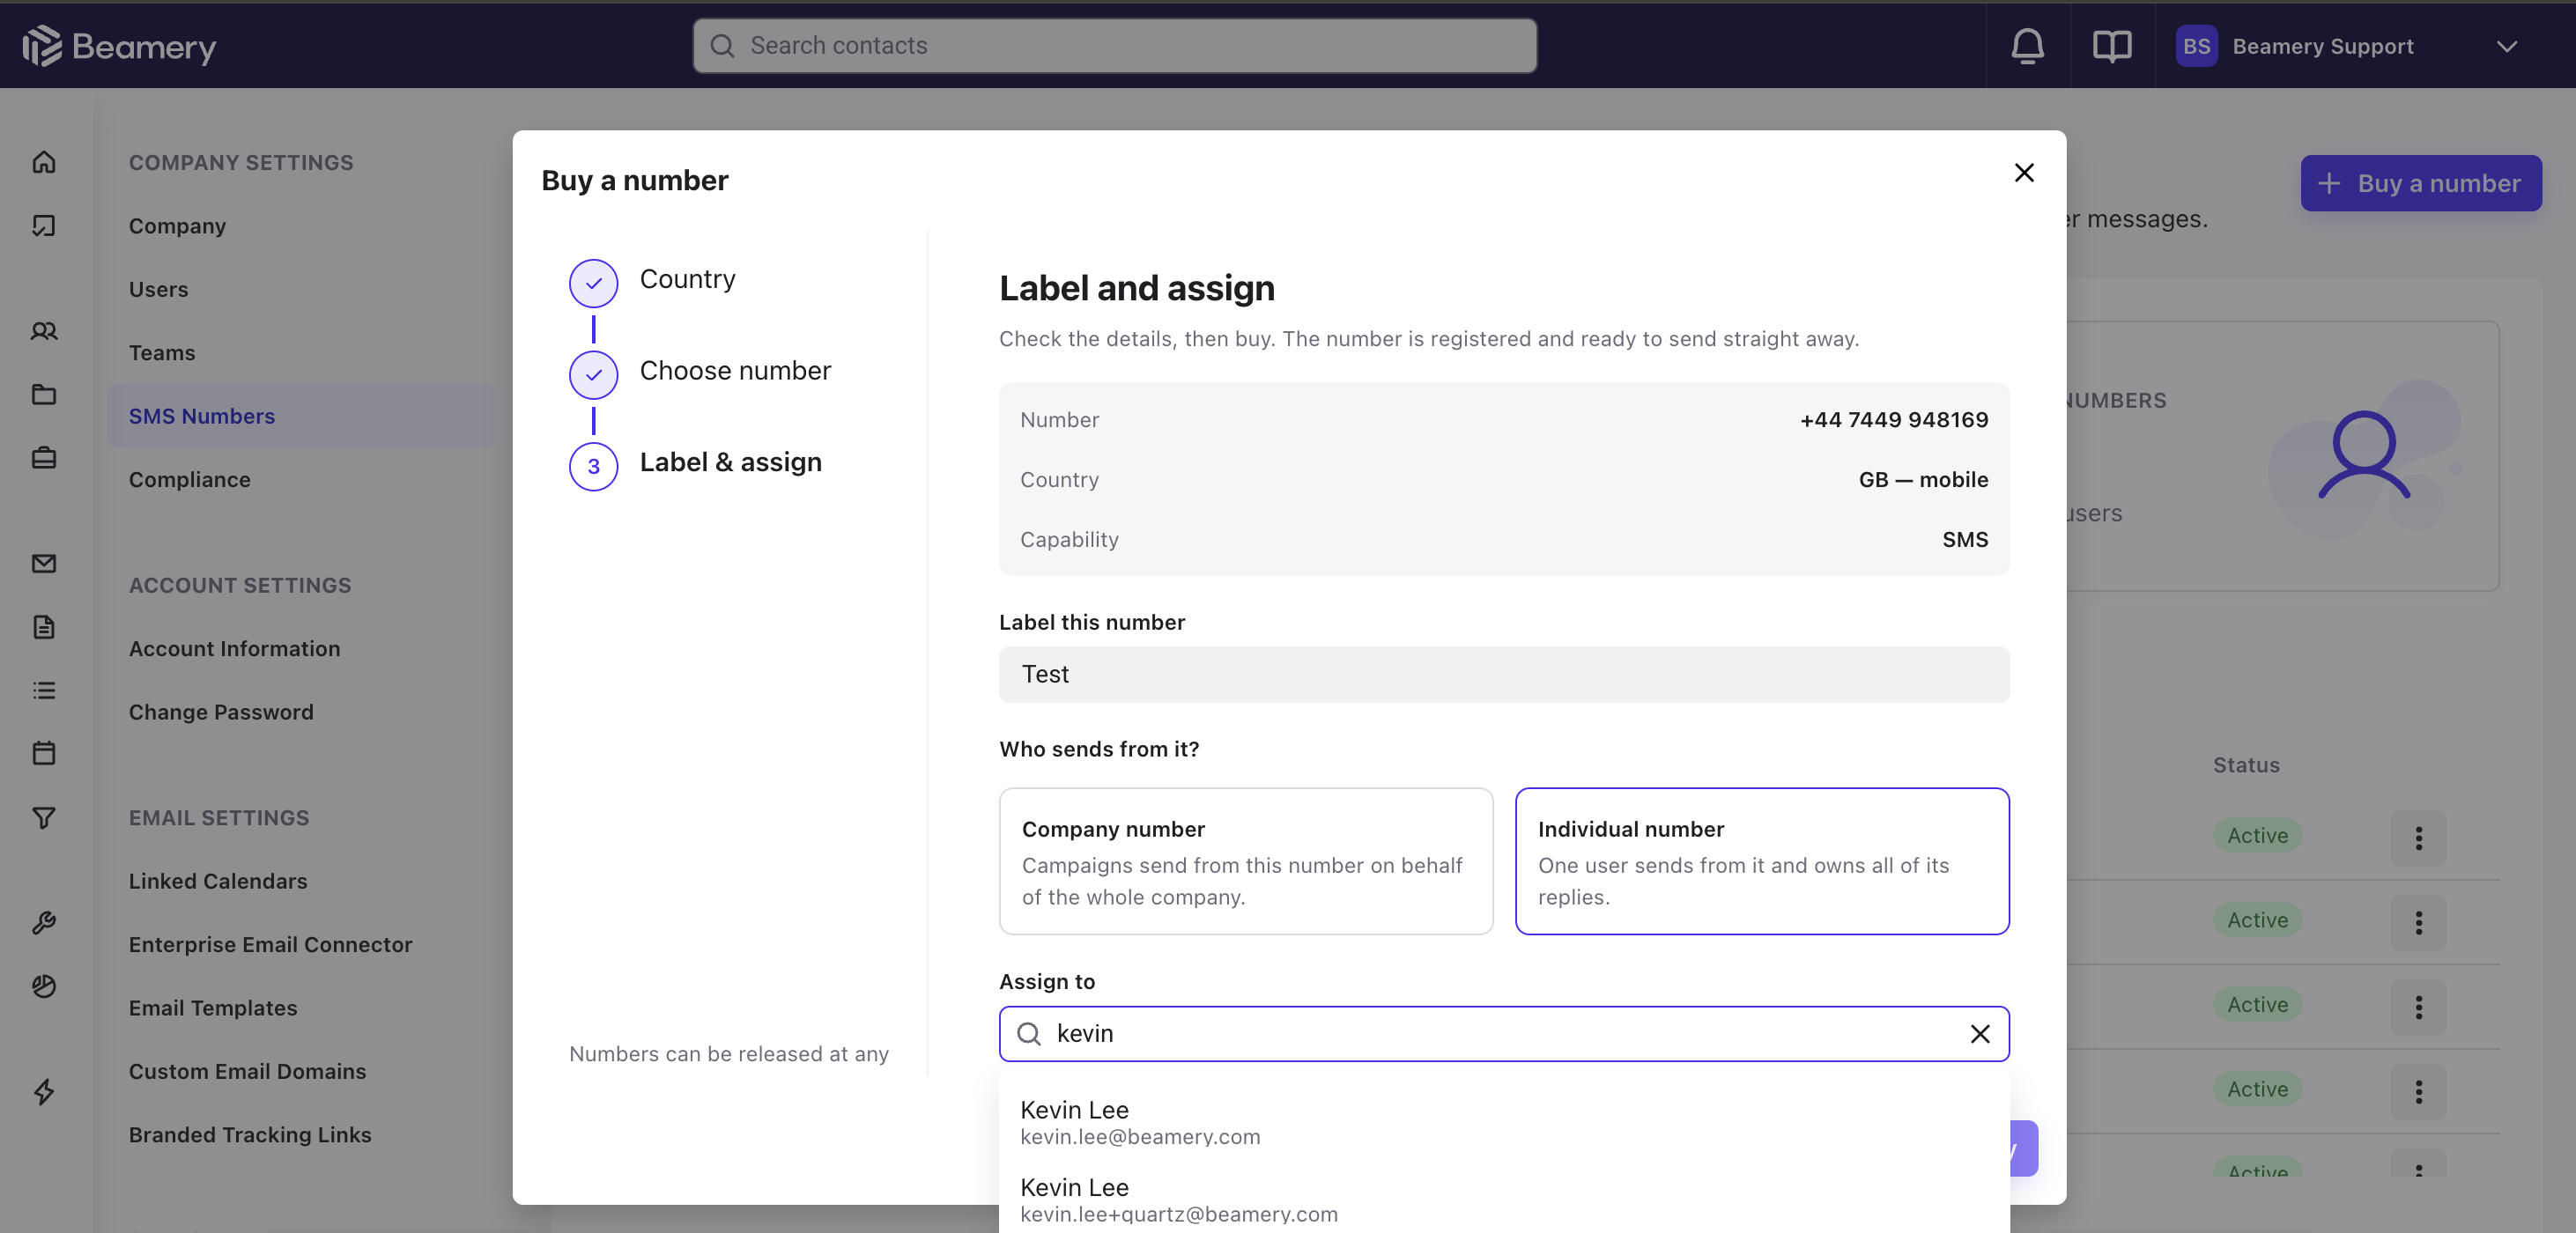Clear the Assign to search field

tap(1980, 1034)
